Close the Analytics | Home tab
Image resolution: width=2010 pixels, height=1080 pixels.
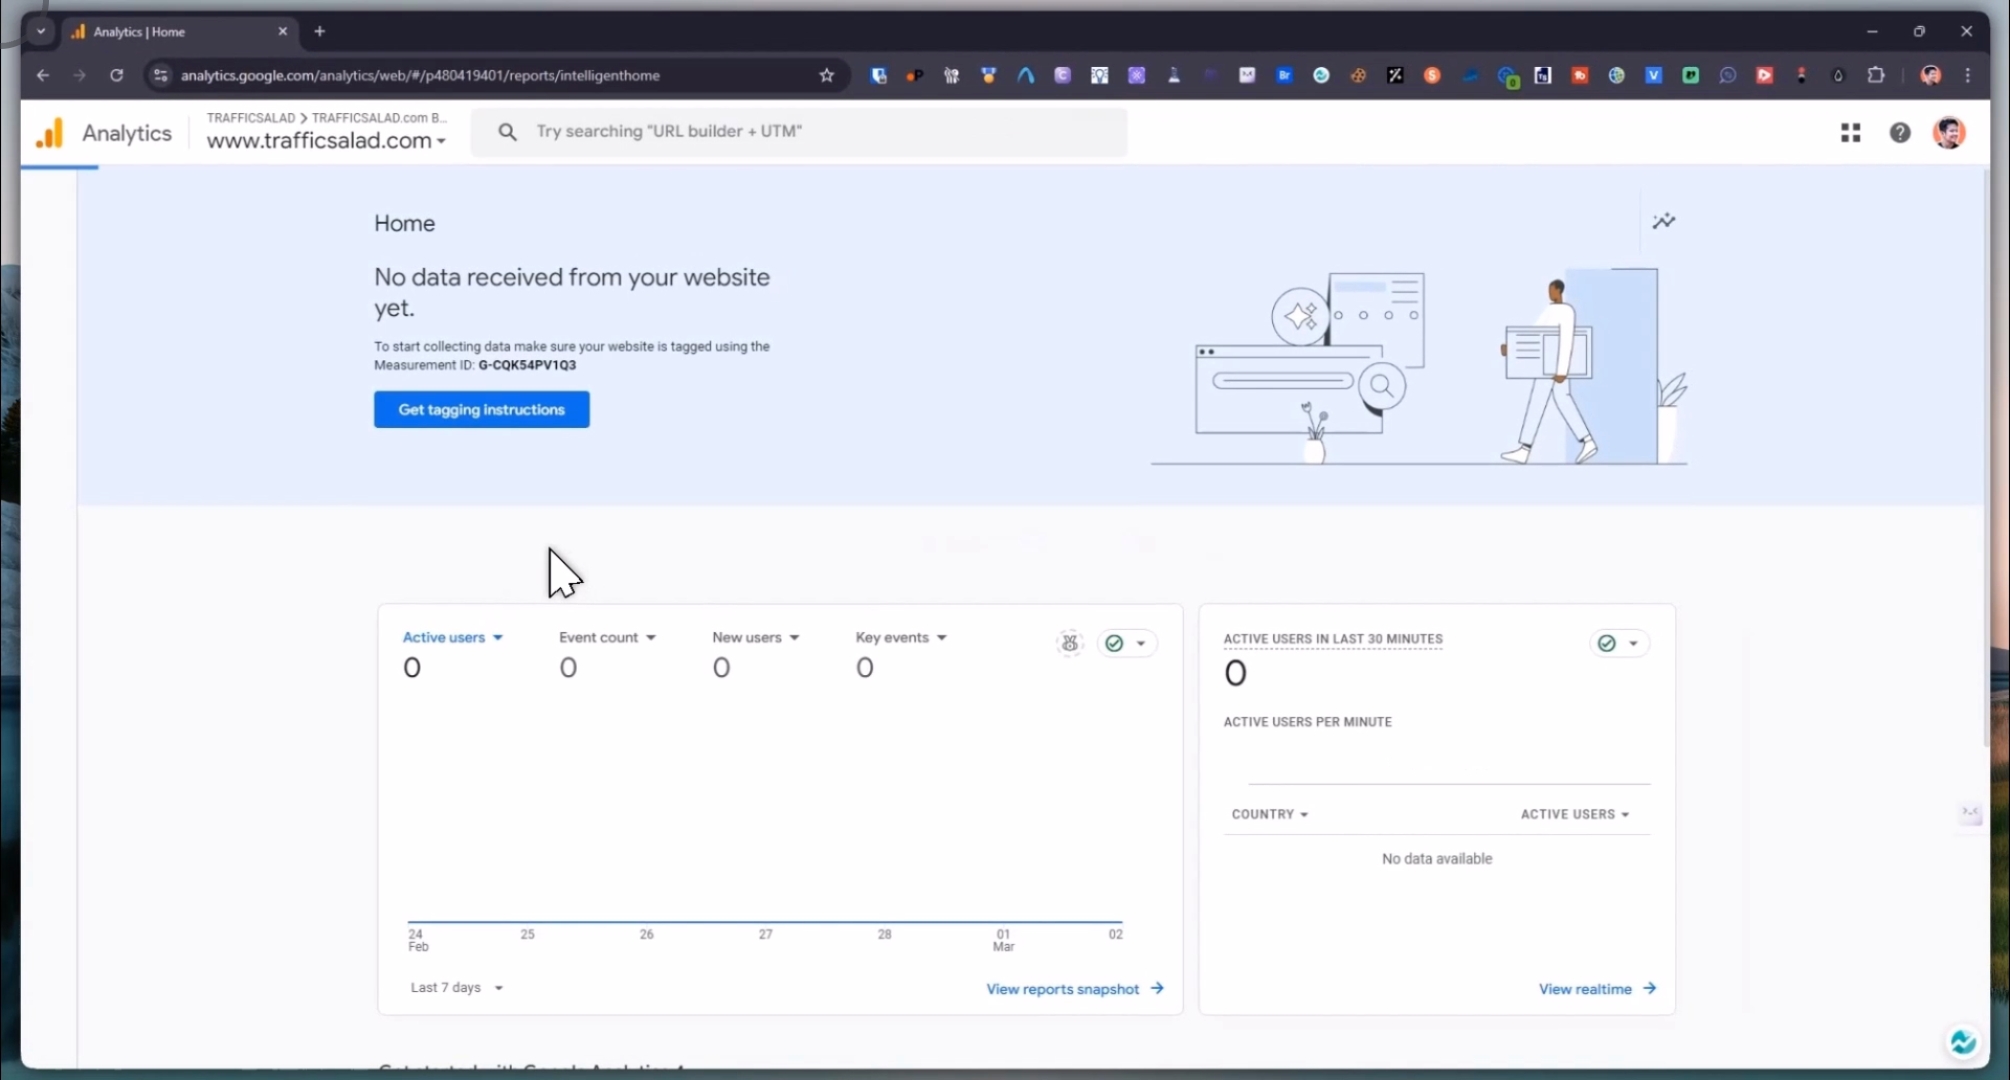coord(283,31)
